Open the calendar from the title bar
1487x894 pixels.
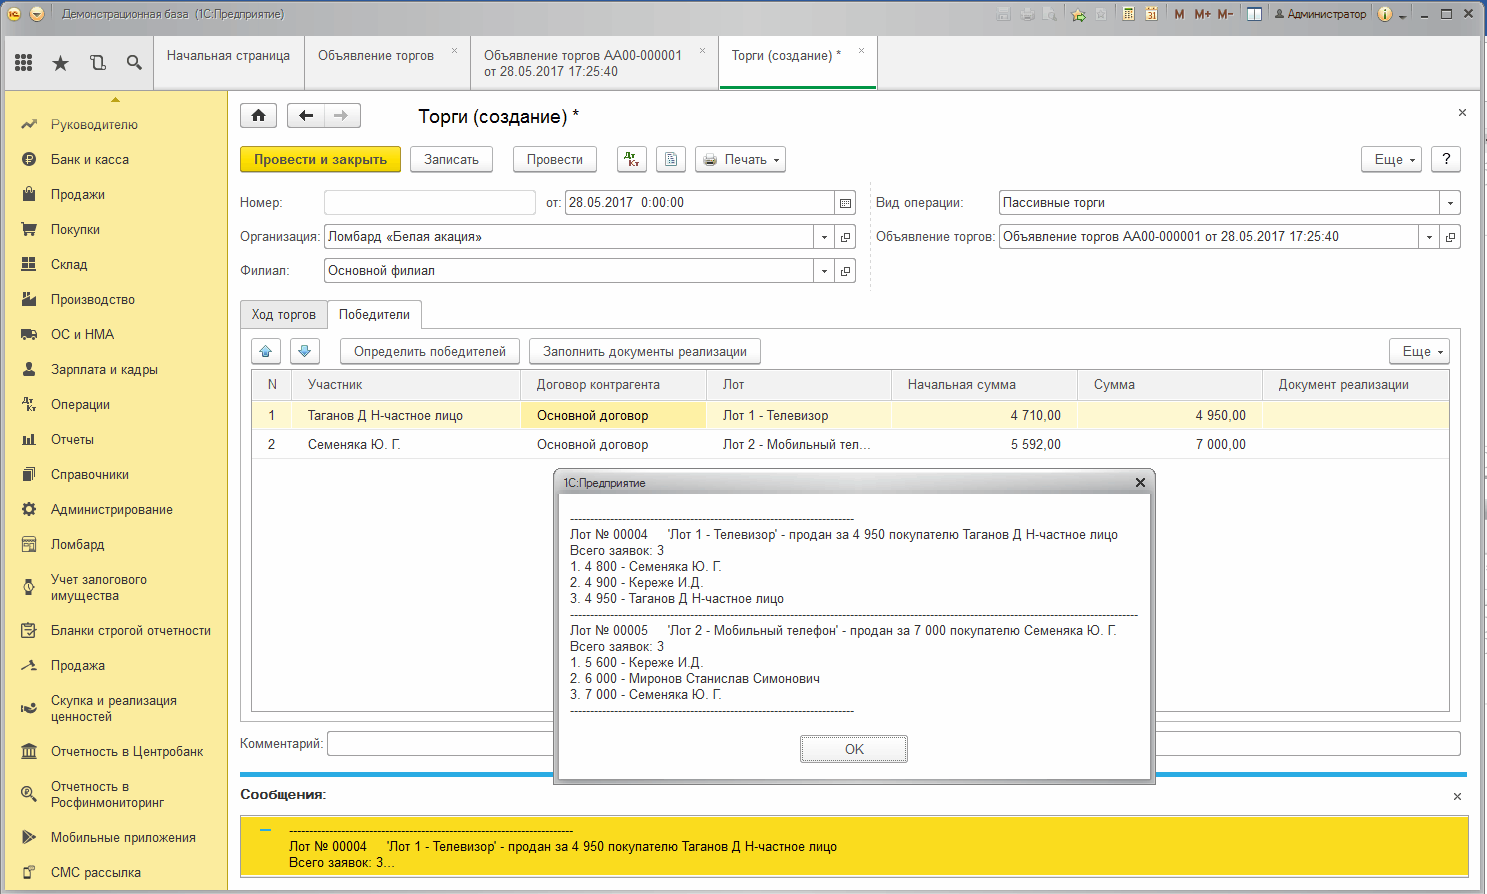point(1151,14)
